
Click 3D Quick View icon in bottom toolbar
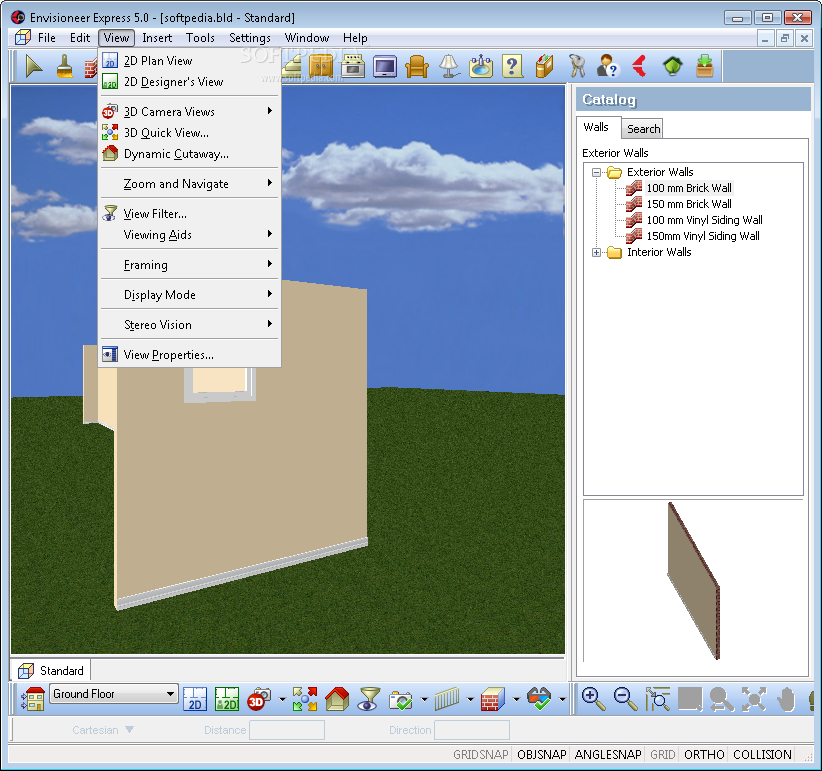(x=305, y=699)
